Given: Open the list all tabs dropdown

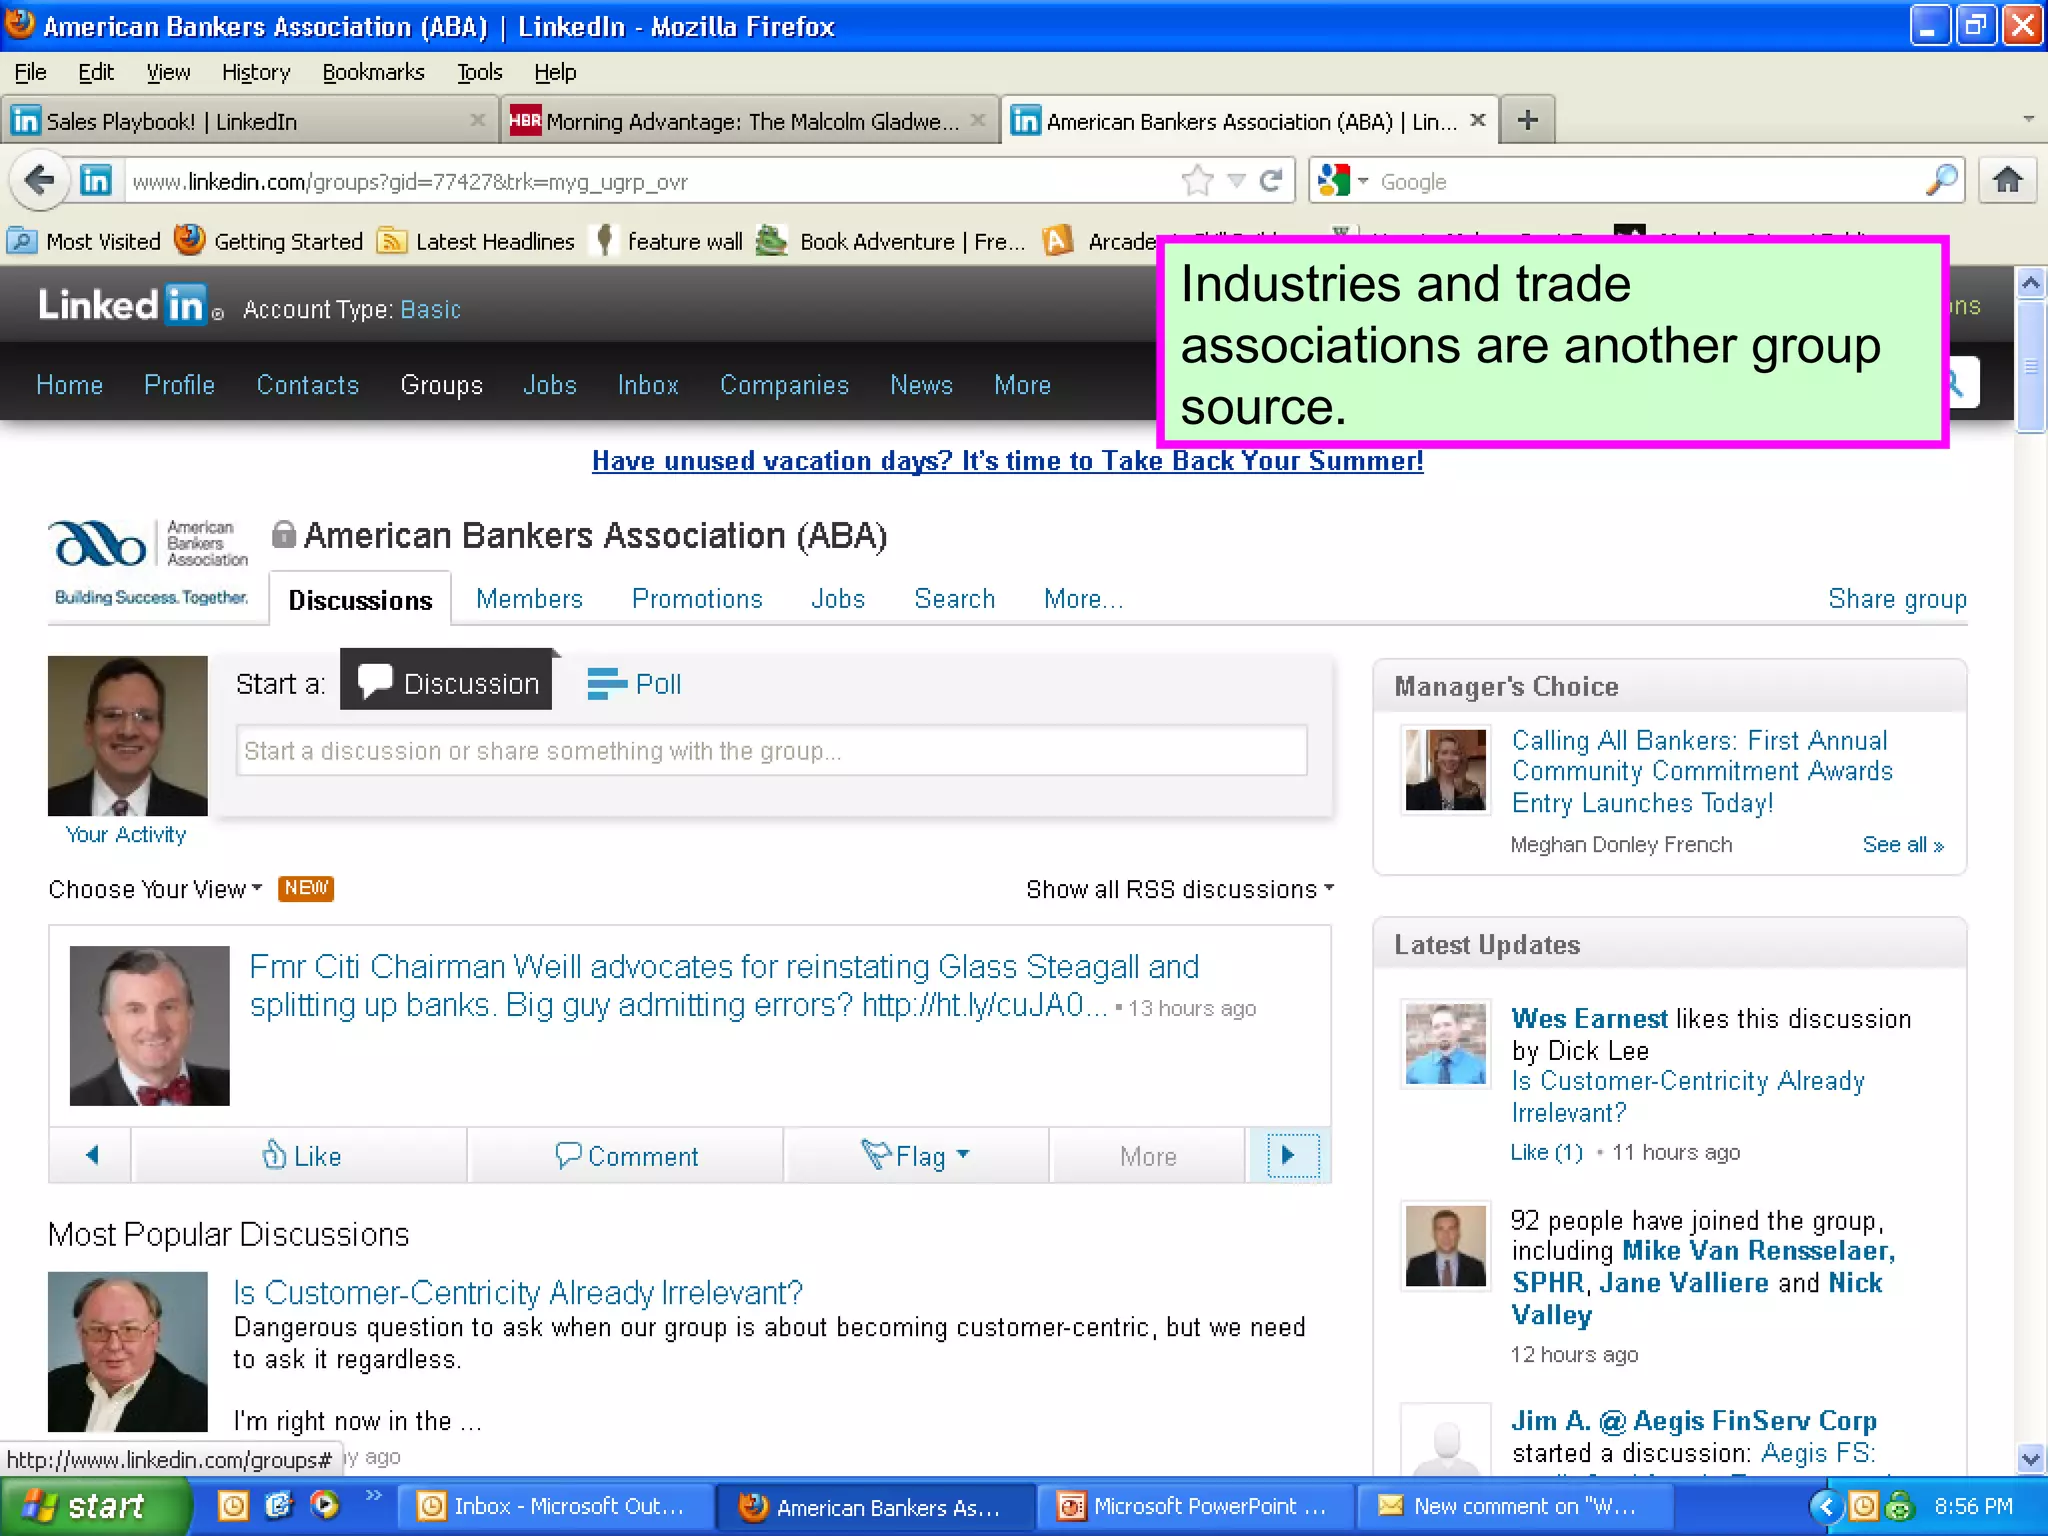Looking at the screenshot, I should point(2028,120).
